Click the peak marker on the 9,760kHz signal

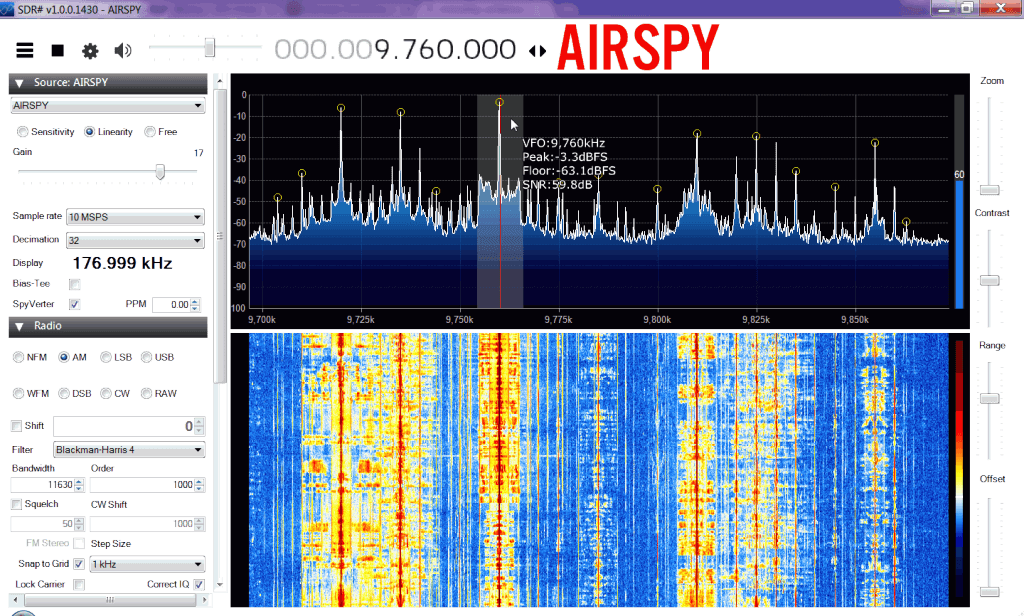[x=499, y=102]
